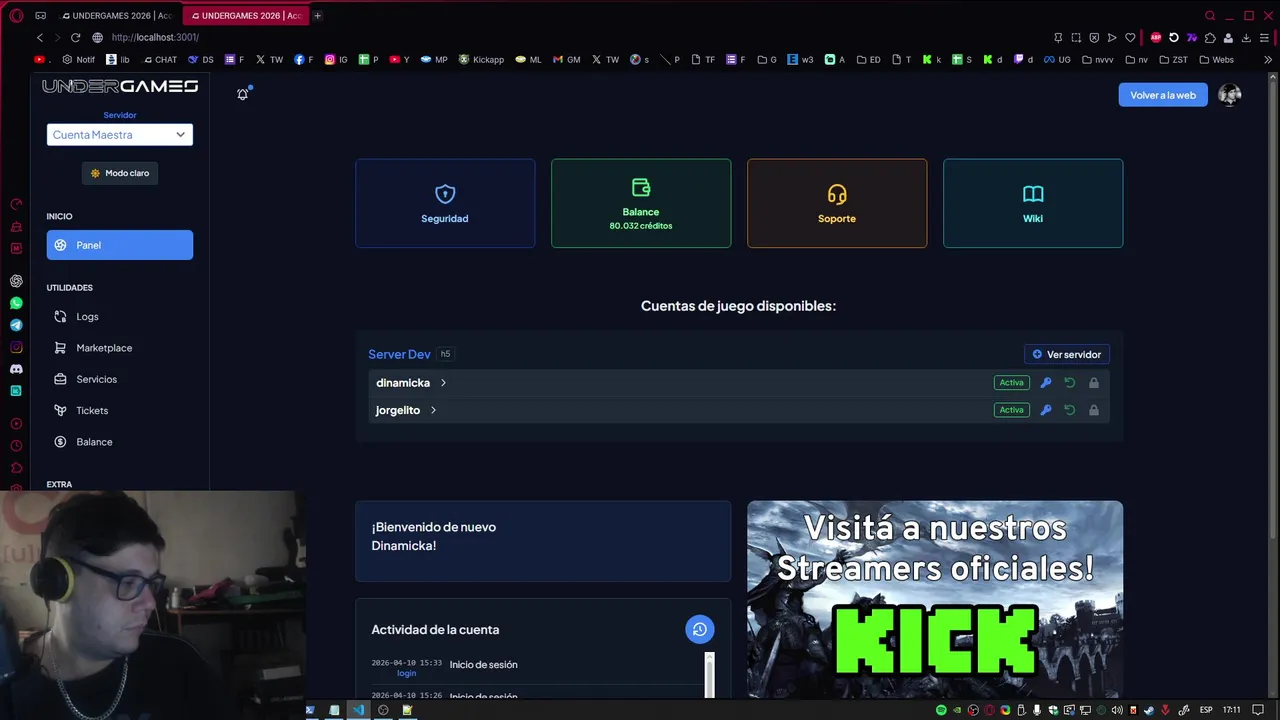Reload the page with browser refresh icon
Viewport: 1280px width, 720px height.
click(x=75, y=37)
